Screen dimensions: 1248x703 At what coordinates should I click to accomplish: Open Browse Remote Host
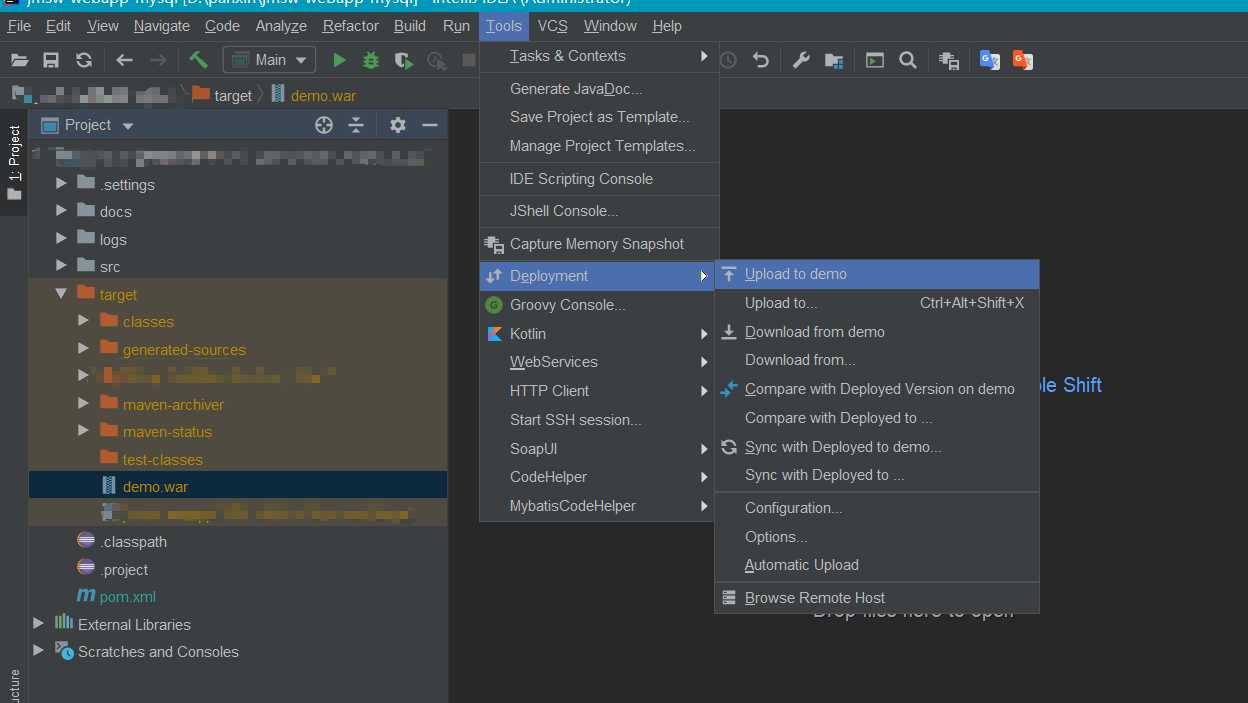(x=877, y=598)
